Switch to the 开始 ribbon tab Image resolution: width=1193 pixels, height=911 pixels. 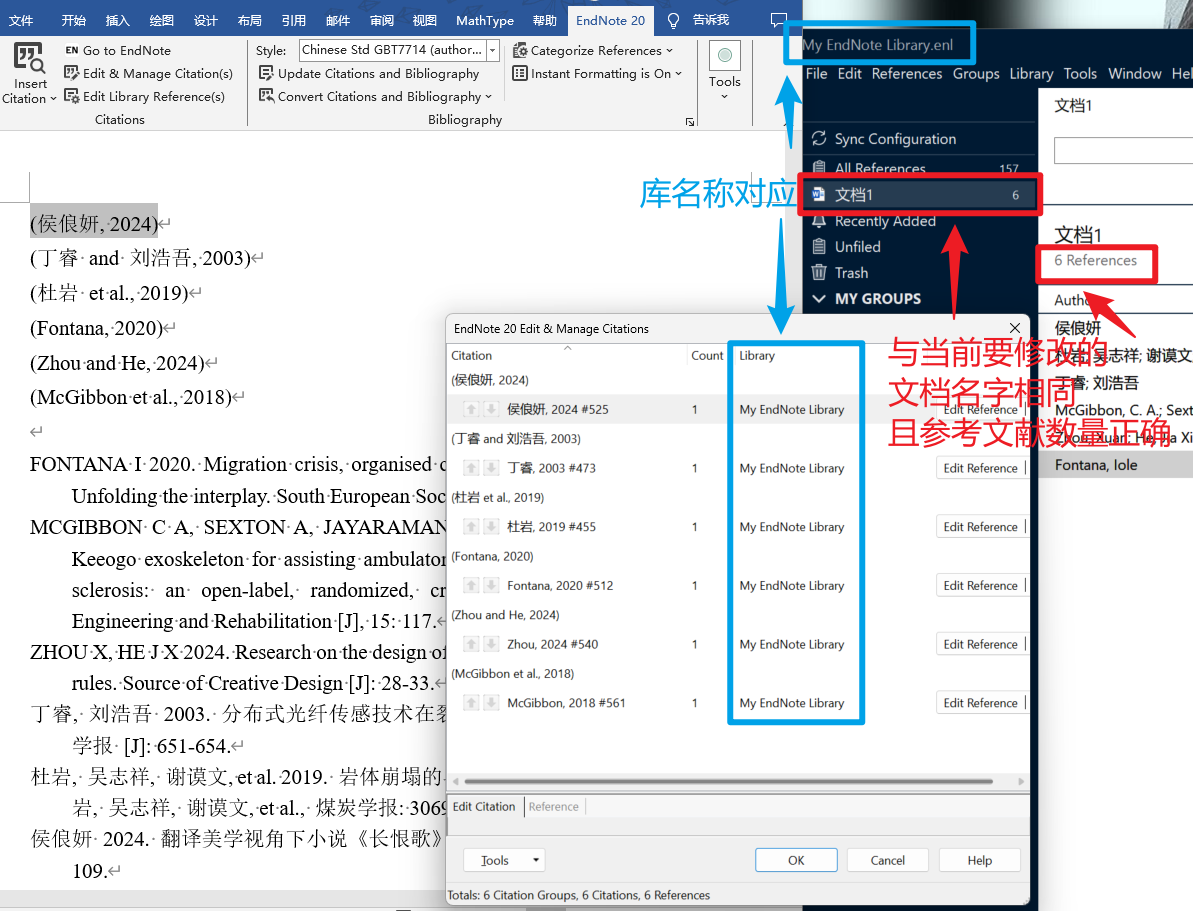(73, 21)
